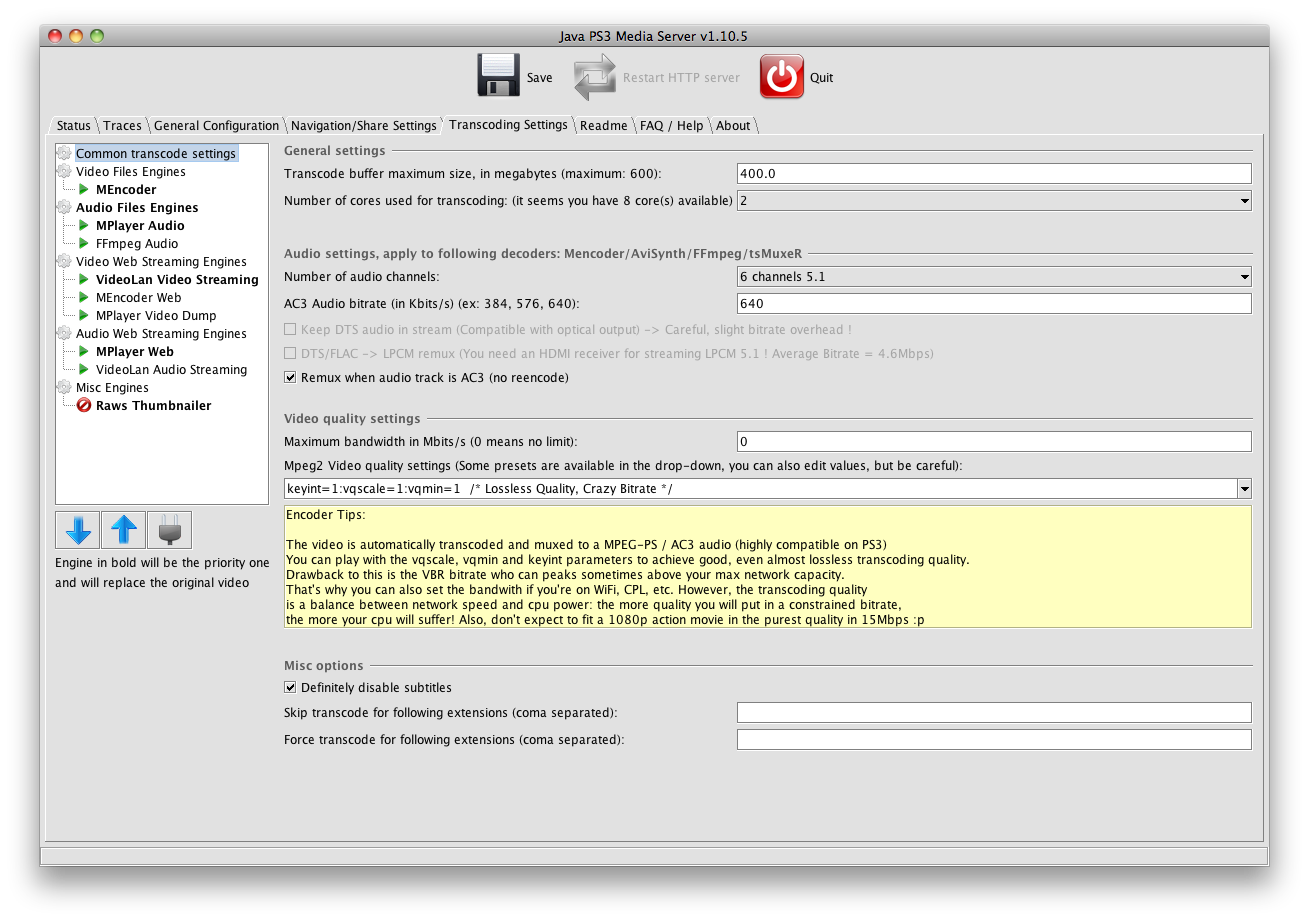Click Force transcode extensions field
The width and height of the screenshot is (1309, 921).
(994, 740)
